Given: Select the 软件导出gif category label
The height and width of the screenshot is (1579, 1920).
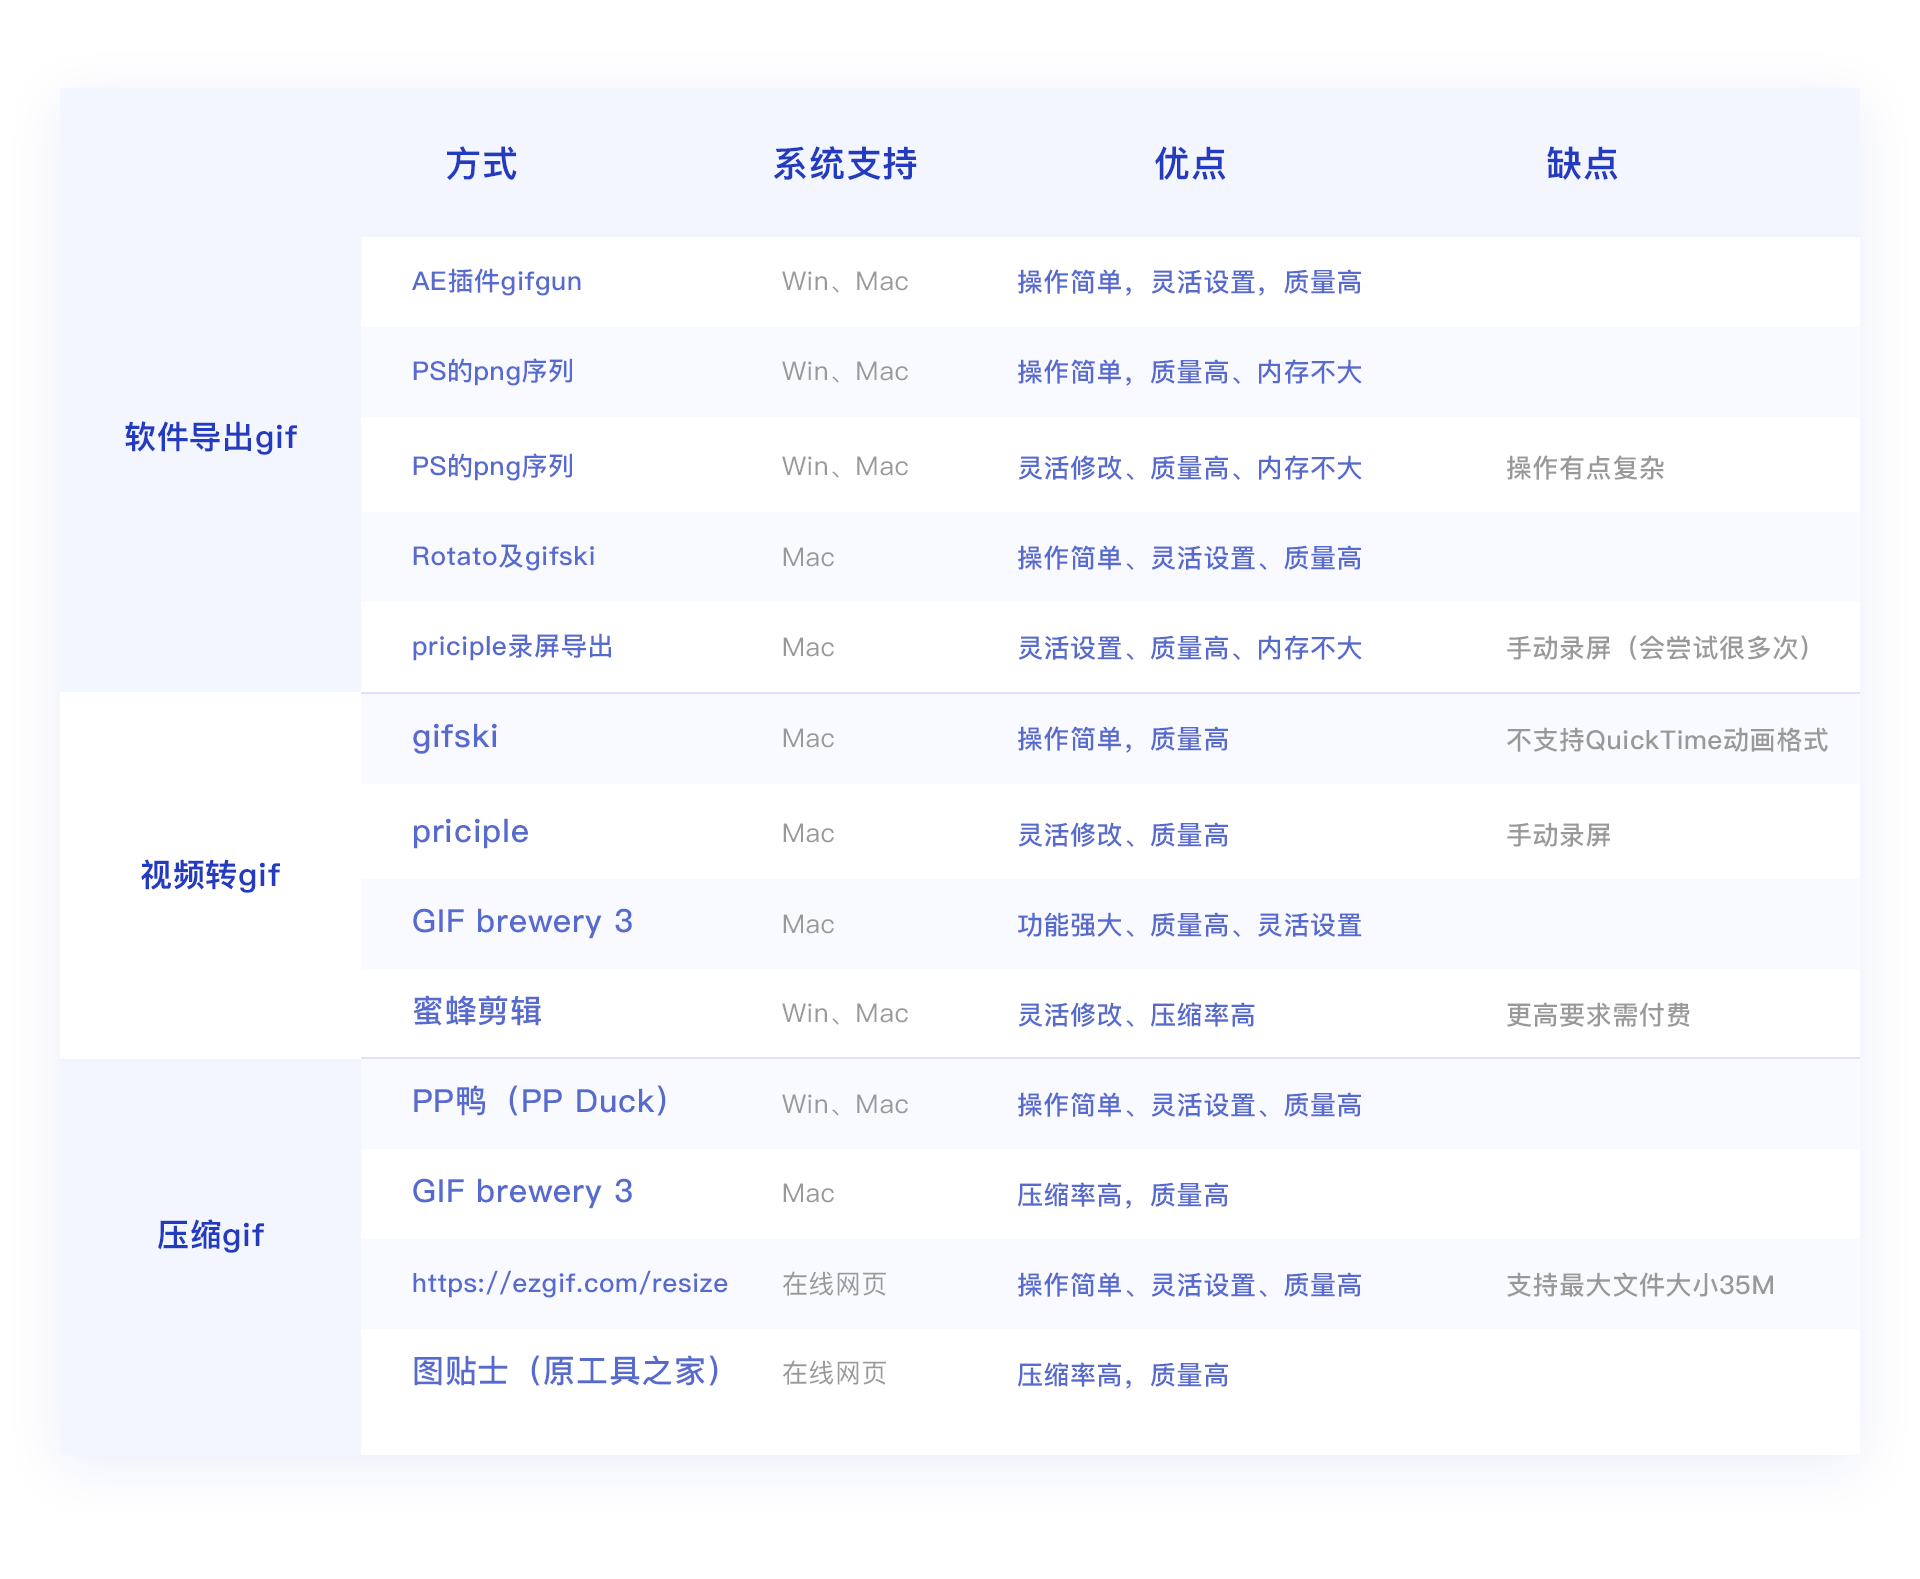Looking at the screenshot, I should 211,437.
